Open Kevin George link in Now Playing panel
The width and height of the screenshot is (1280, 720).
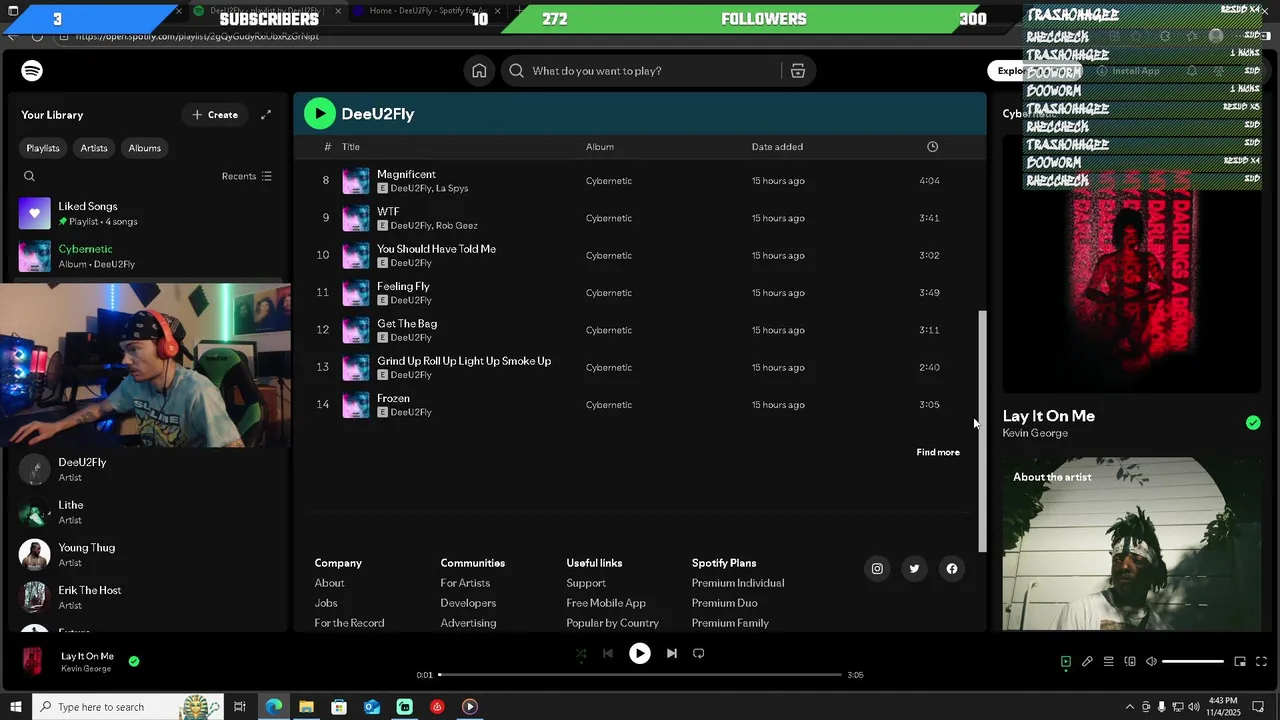point(1035,433)
